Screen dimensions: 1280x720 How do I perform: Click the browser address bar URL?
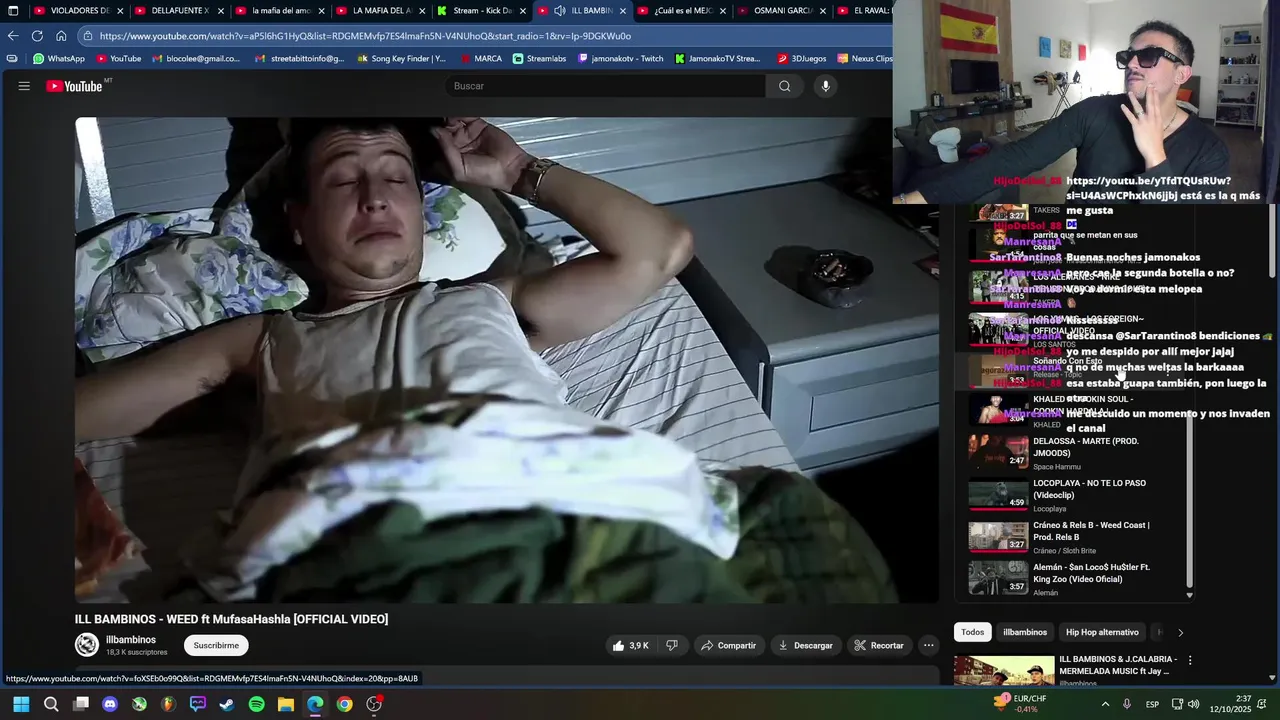click(365, 36)
